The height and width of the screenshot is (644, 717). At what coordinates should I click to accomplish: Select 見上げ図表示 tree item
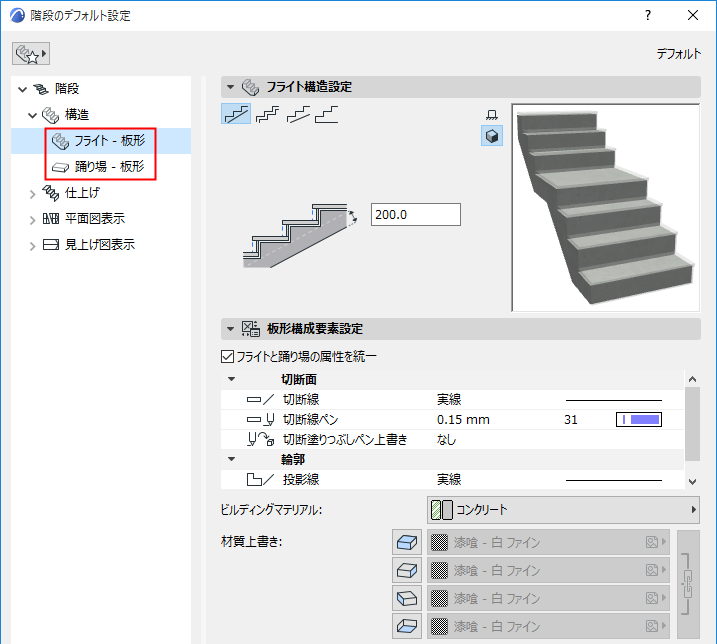pos(100,245)
